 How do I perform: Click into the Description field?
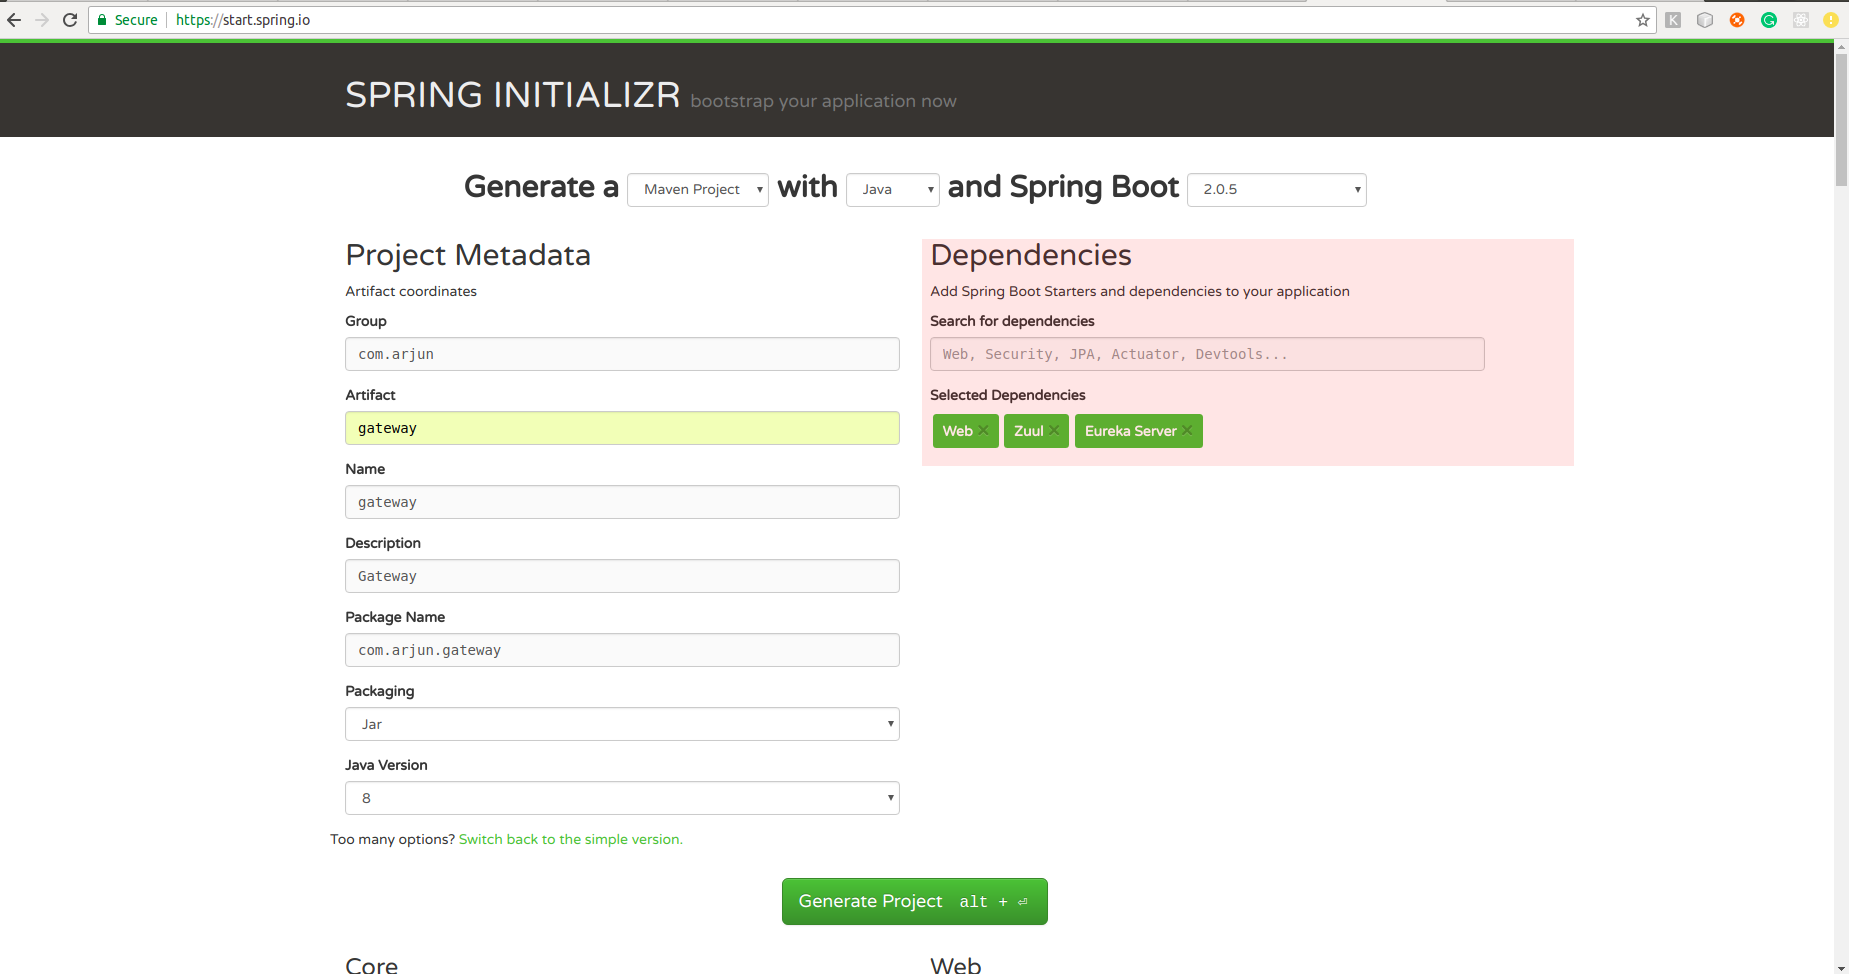point(622,576)
